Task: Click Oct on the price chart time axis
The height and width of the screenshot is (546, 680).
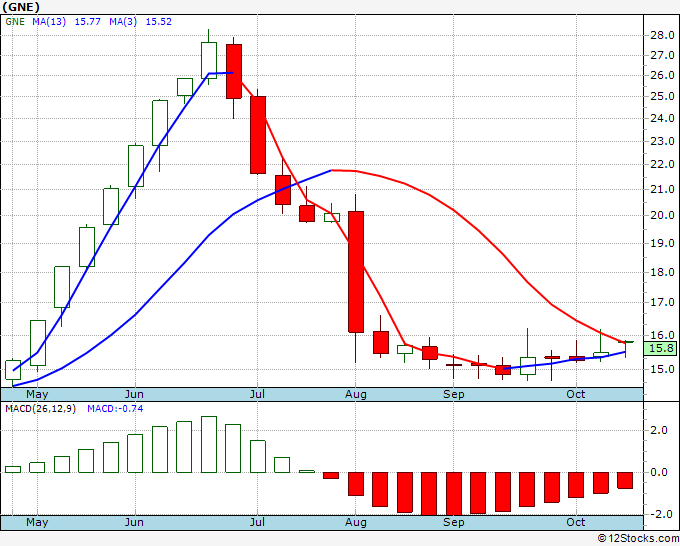Action: (x=576, y=395)
